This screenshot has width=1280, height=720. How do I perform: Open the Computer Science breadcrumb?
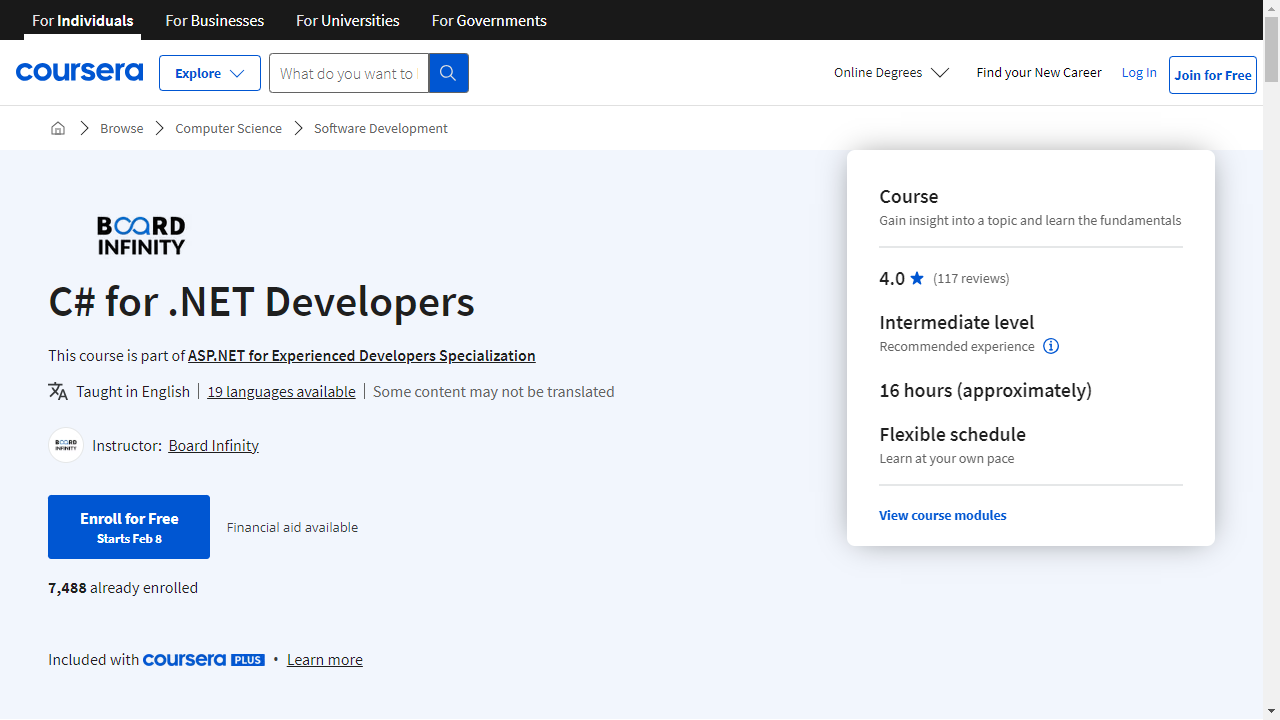229,128
